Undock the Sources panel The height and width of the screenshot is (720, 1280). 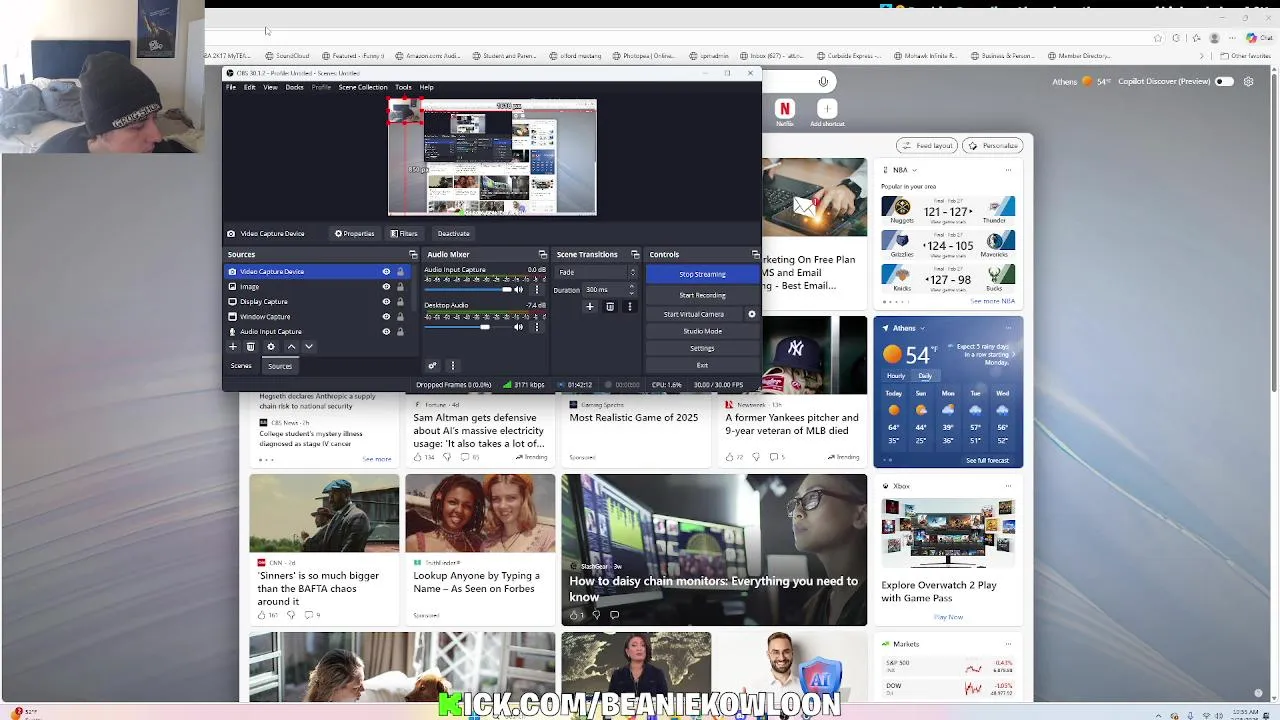click(413, 255)
